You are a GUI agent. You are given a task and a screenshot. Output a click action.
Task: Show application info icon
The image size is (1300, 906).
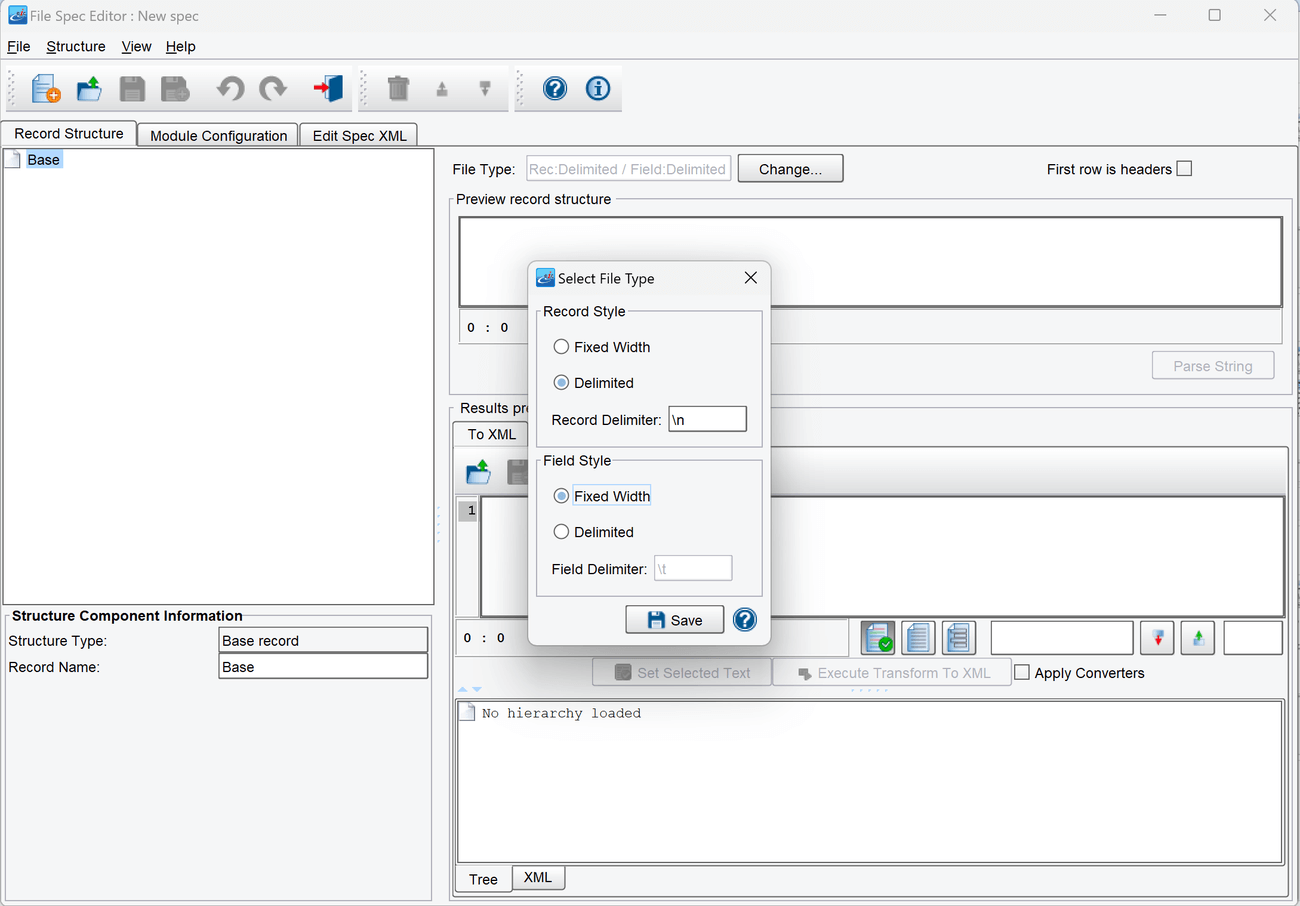598,88
